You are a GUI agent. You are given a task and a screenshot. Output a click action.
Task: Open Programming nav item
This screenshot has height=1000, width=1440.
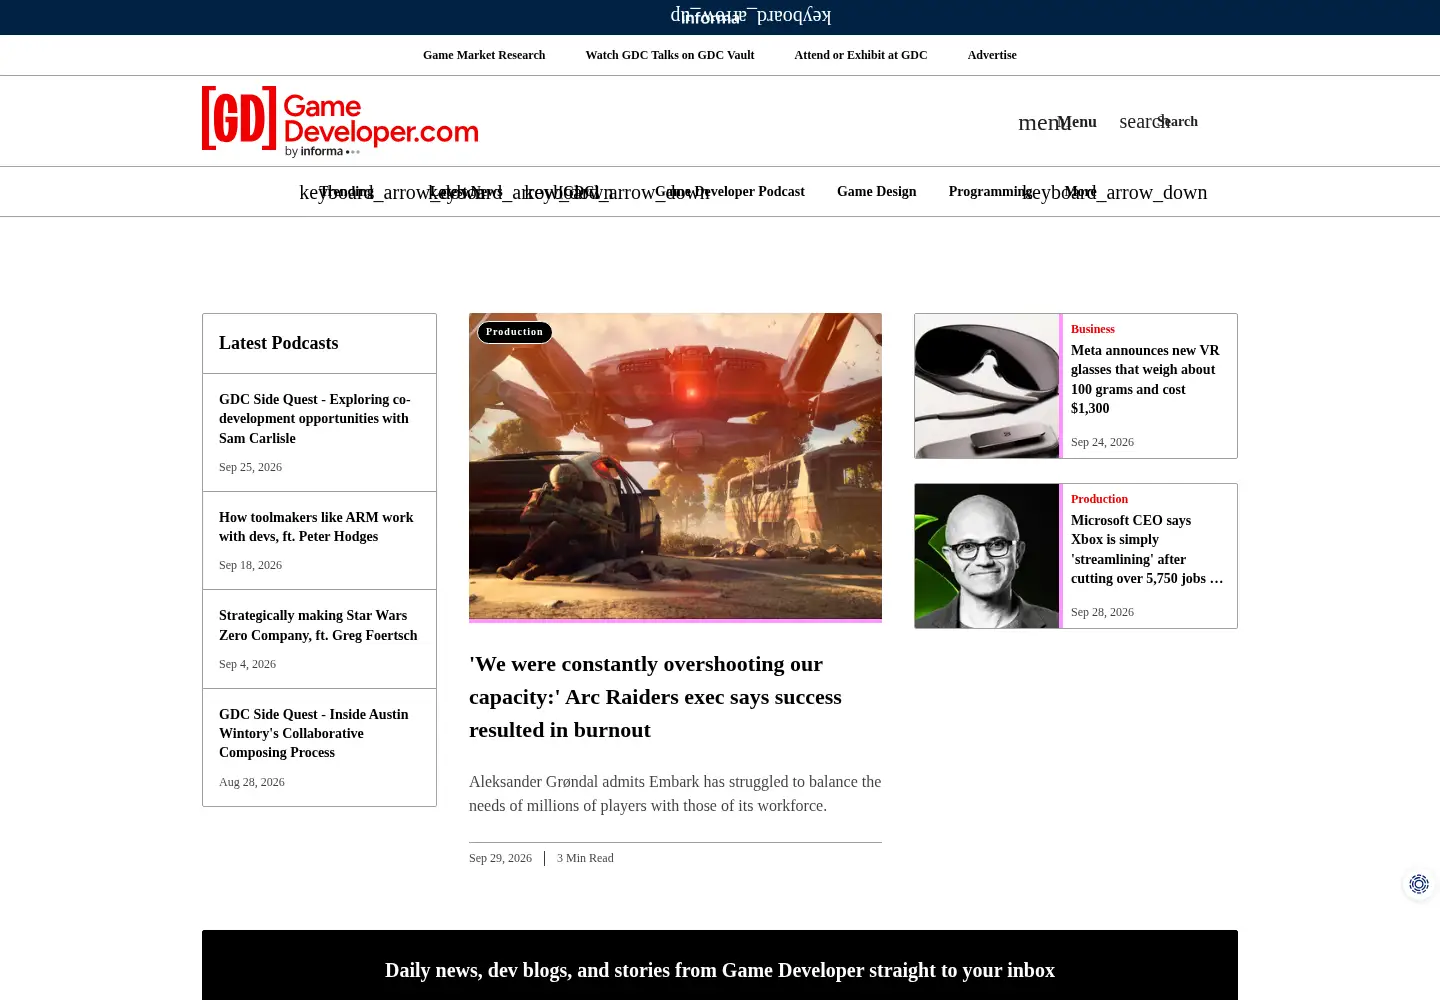pyautogui.click(x=990, y=192)
